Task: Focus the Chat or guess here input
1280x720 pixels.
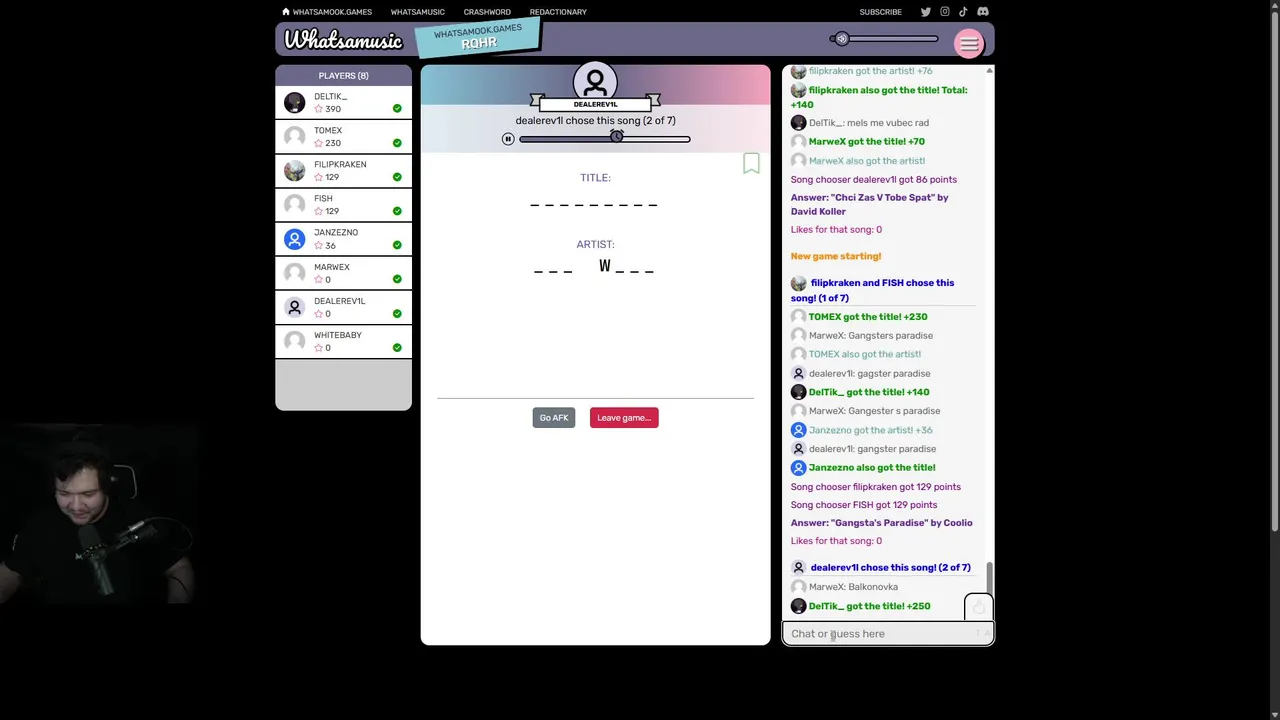Action: point(888,633)
